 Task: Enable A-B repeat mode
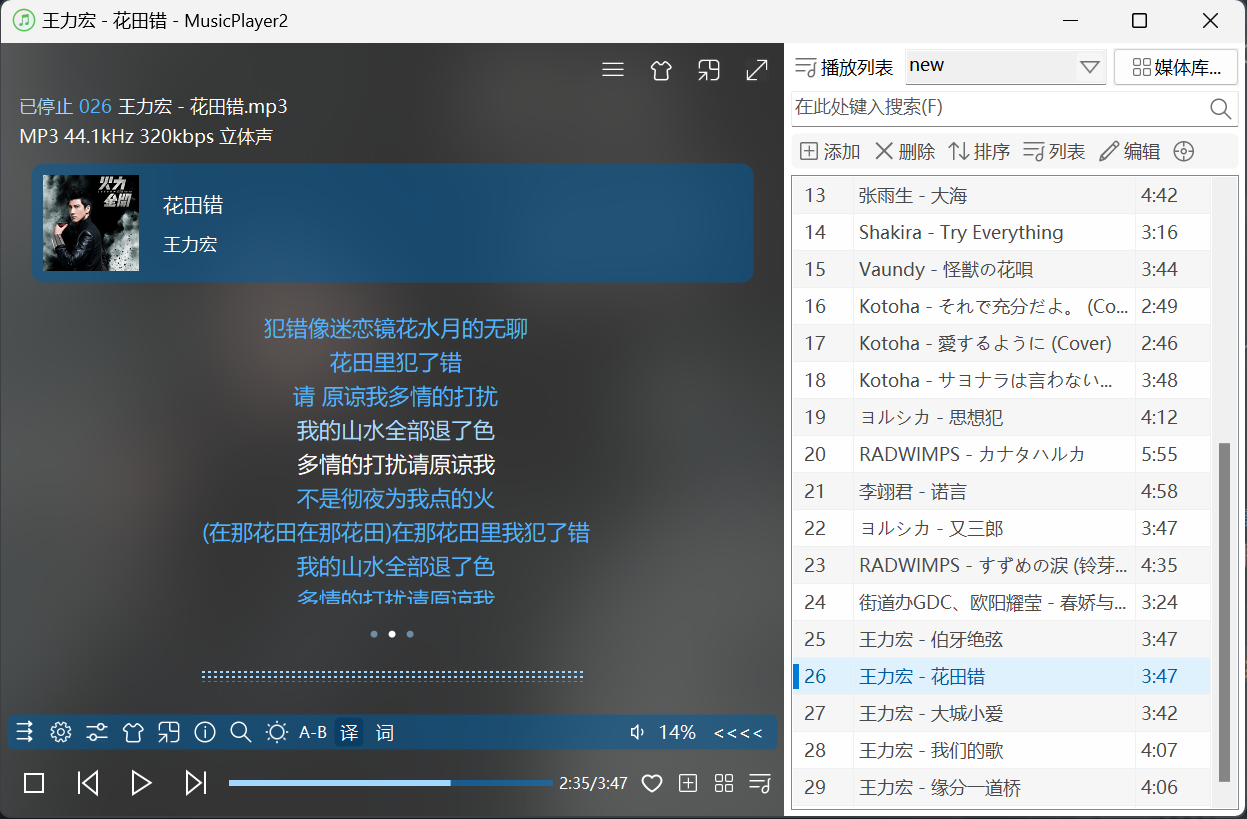(311, 732)
